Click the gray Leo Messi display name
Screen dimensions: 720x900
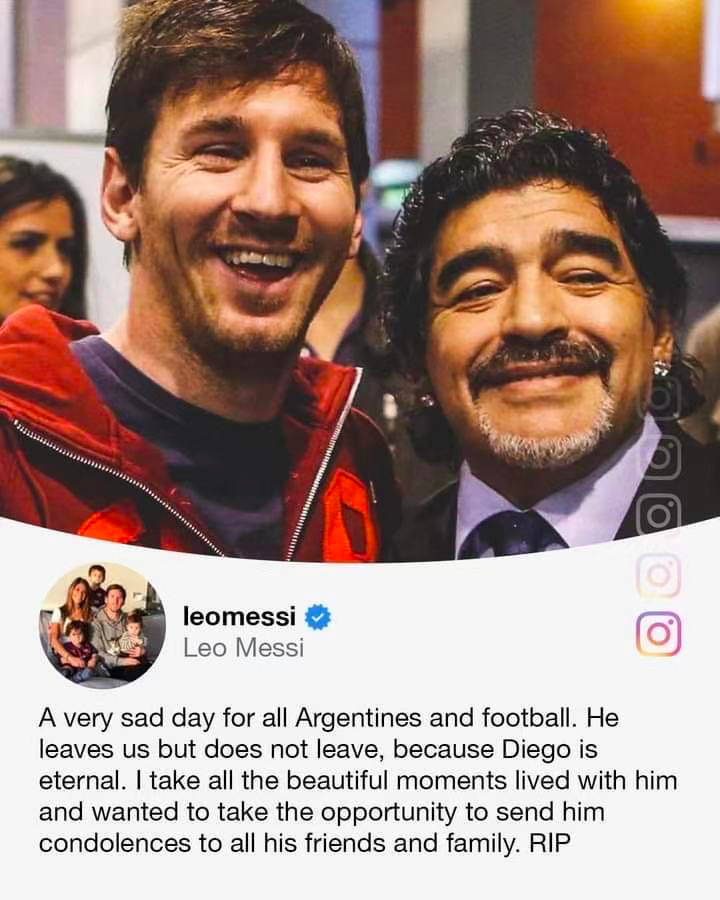click(243, 648)
